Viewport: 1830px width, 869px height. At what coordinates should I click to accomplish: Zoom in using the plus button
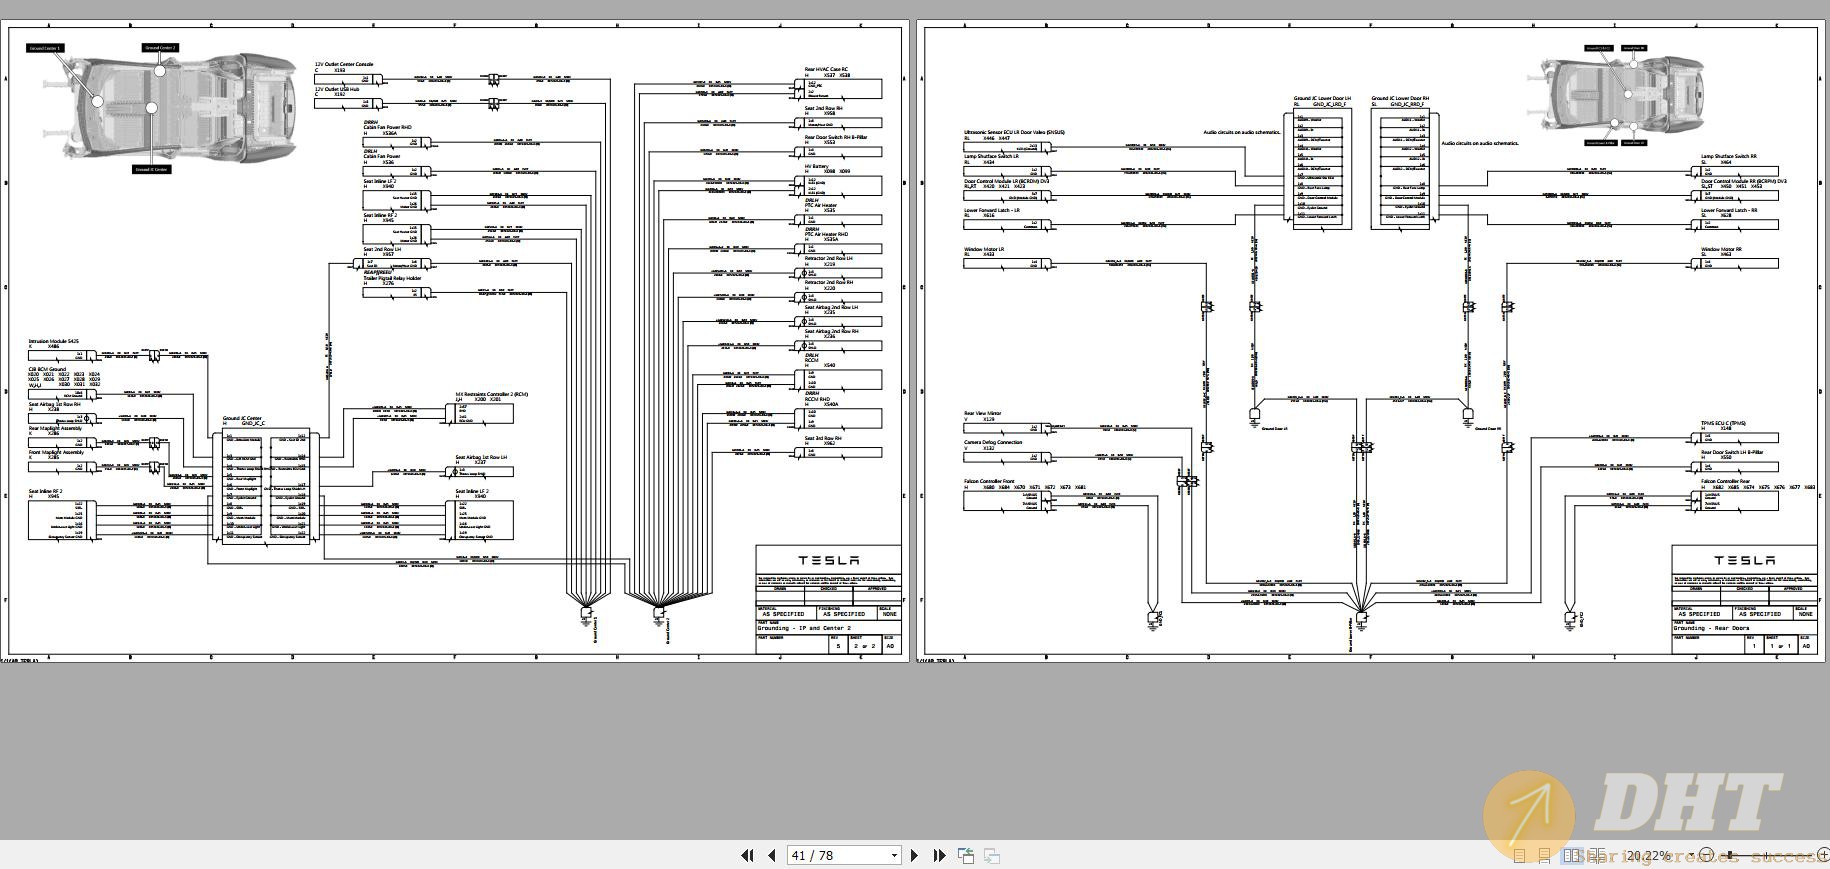coord(1823,855)
